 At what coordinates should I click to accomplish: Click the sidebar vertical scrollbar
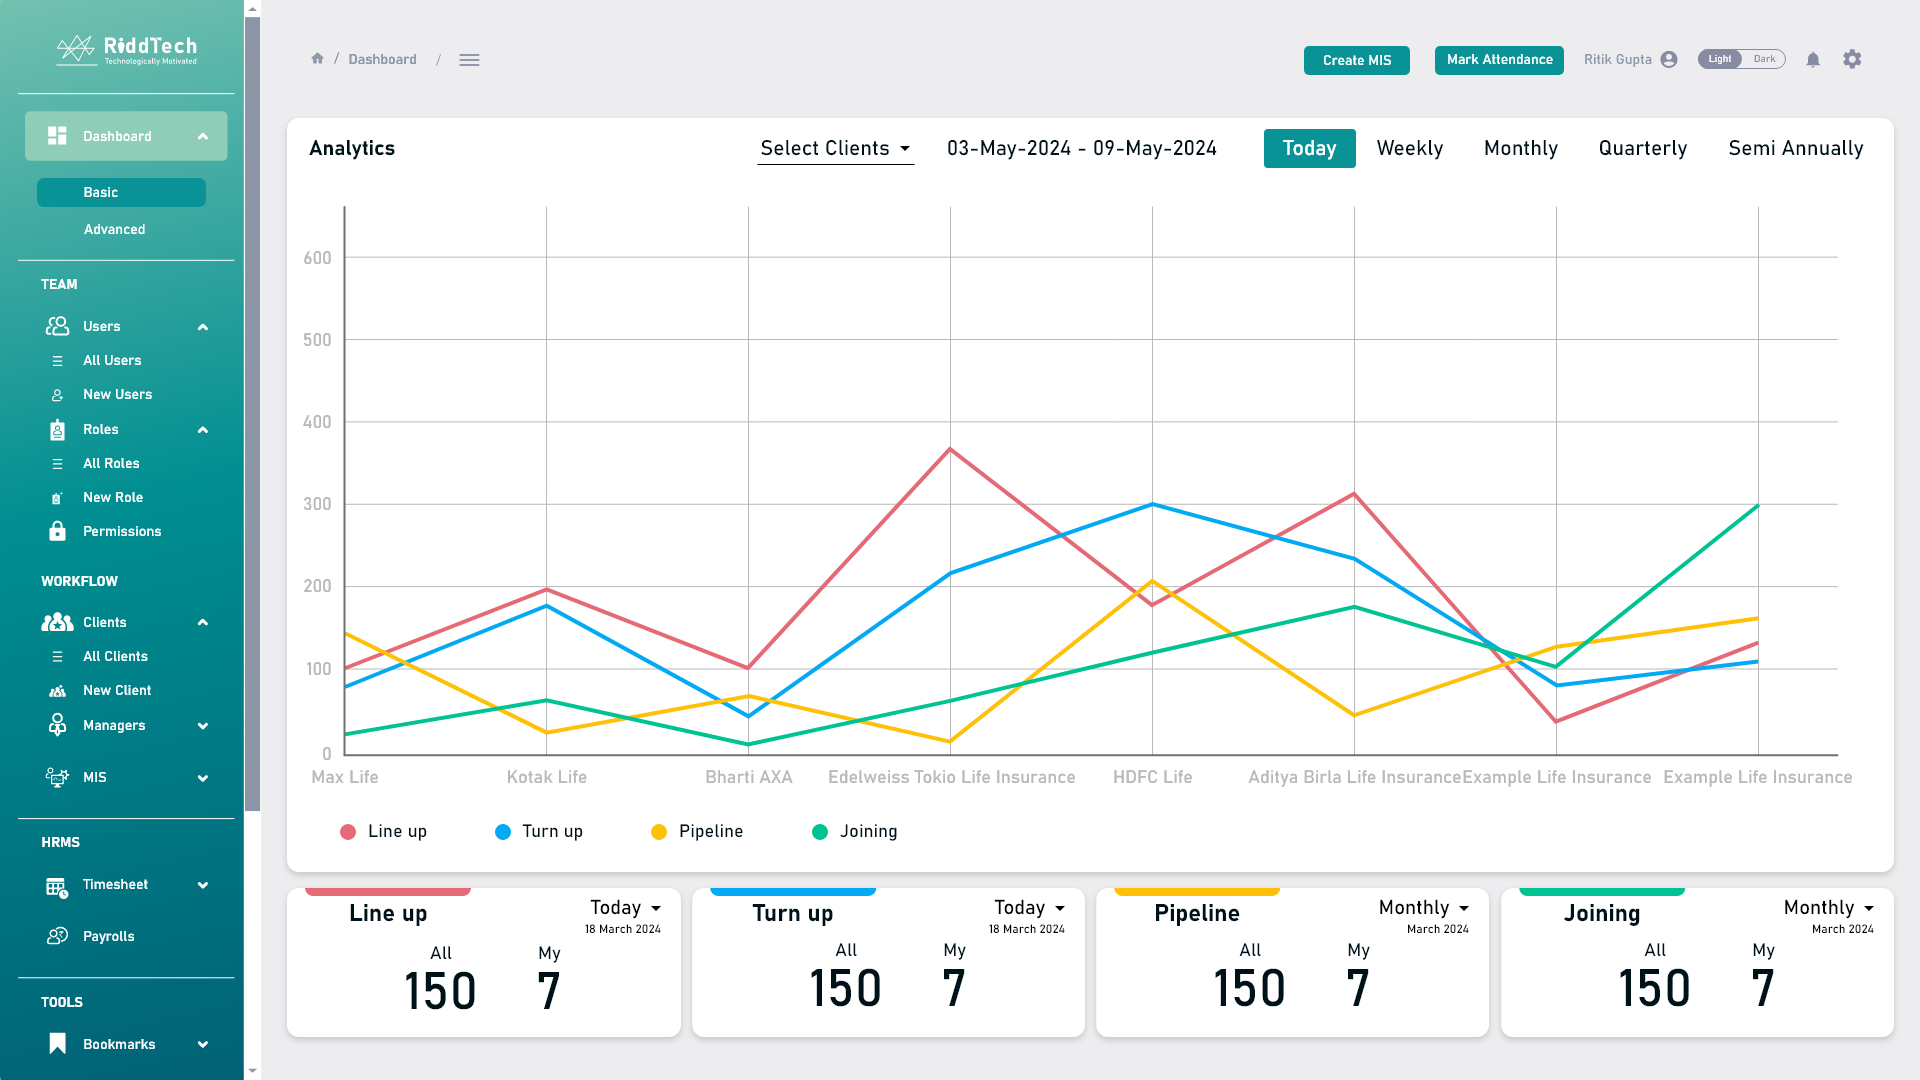tap(252, 414)
